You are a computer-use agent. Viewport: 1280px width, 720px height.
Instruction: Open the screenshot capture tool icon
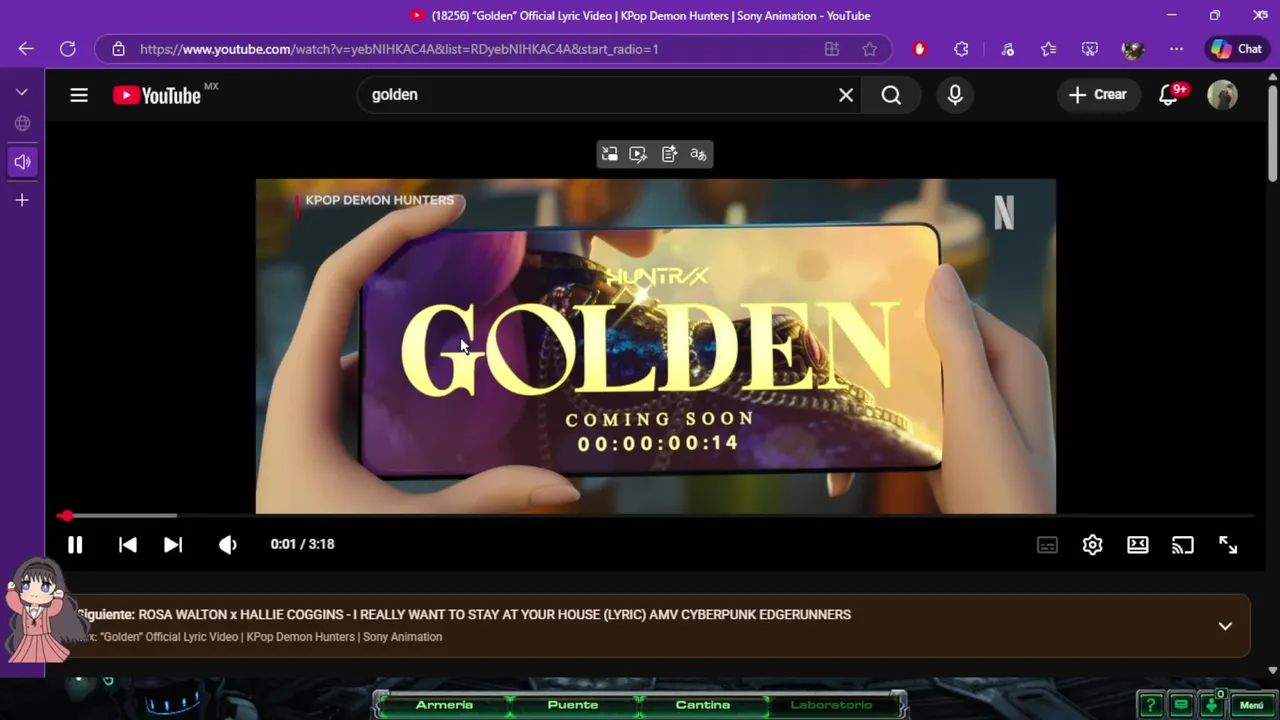click(x=1090, y=49)
